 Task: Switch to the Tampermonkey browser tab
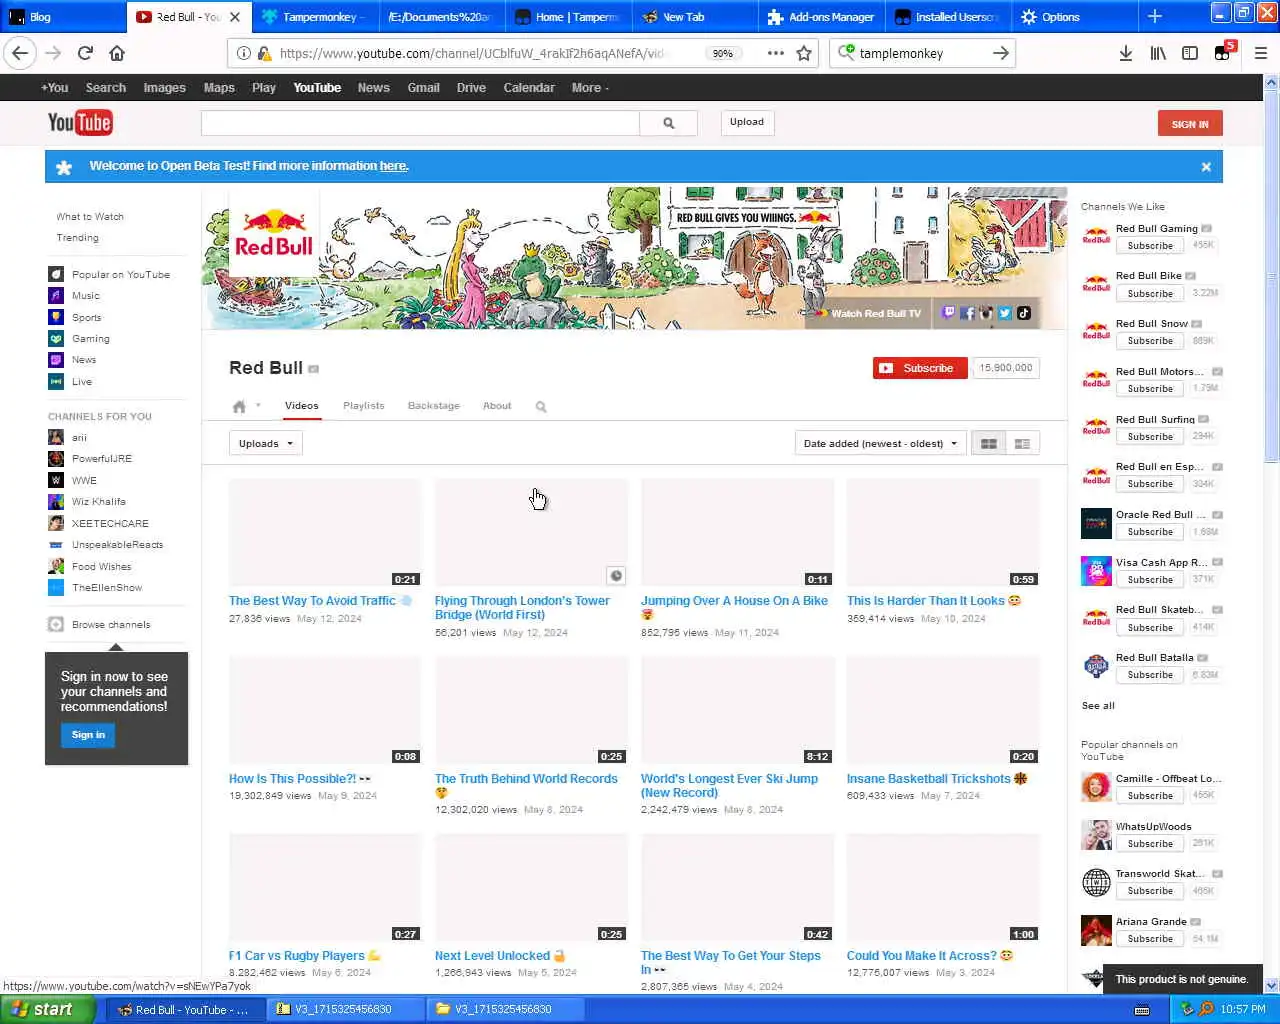click(x=314, y=17)
